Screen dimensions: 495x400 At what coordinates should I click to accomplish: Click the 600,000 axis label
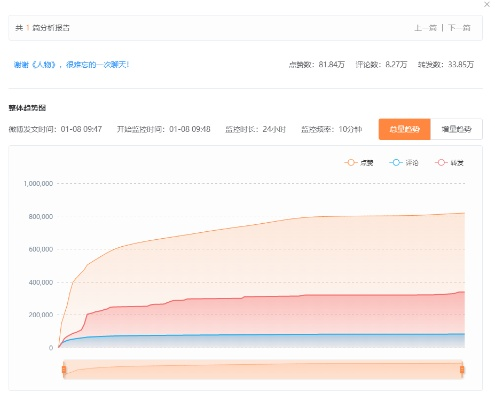point(41,249)
